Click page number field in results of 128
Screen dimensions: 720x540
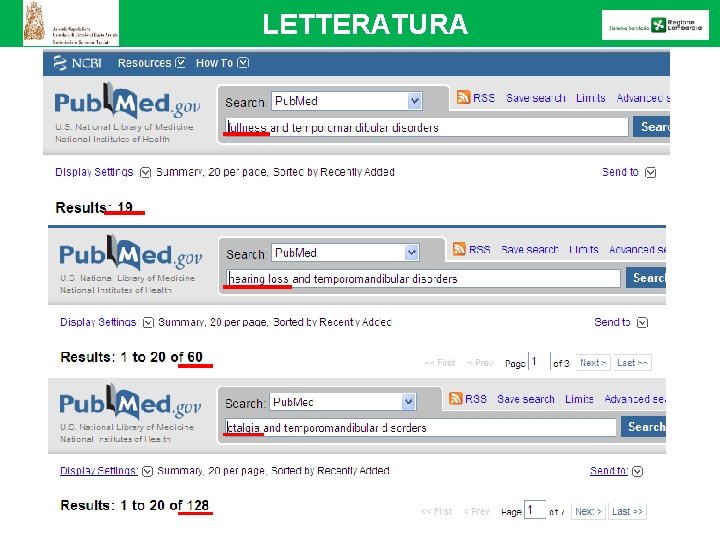pyautogui.click(x=535, y=510)
